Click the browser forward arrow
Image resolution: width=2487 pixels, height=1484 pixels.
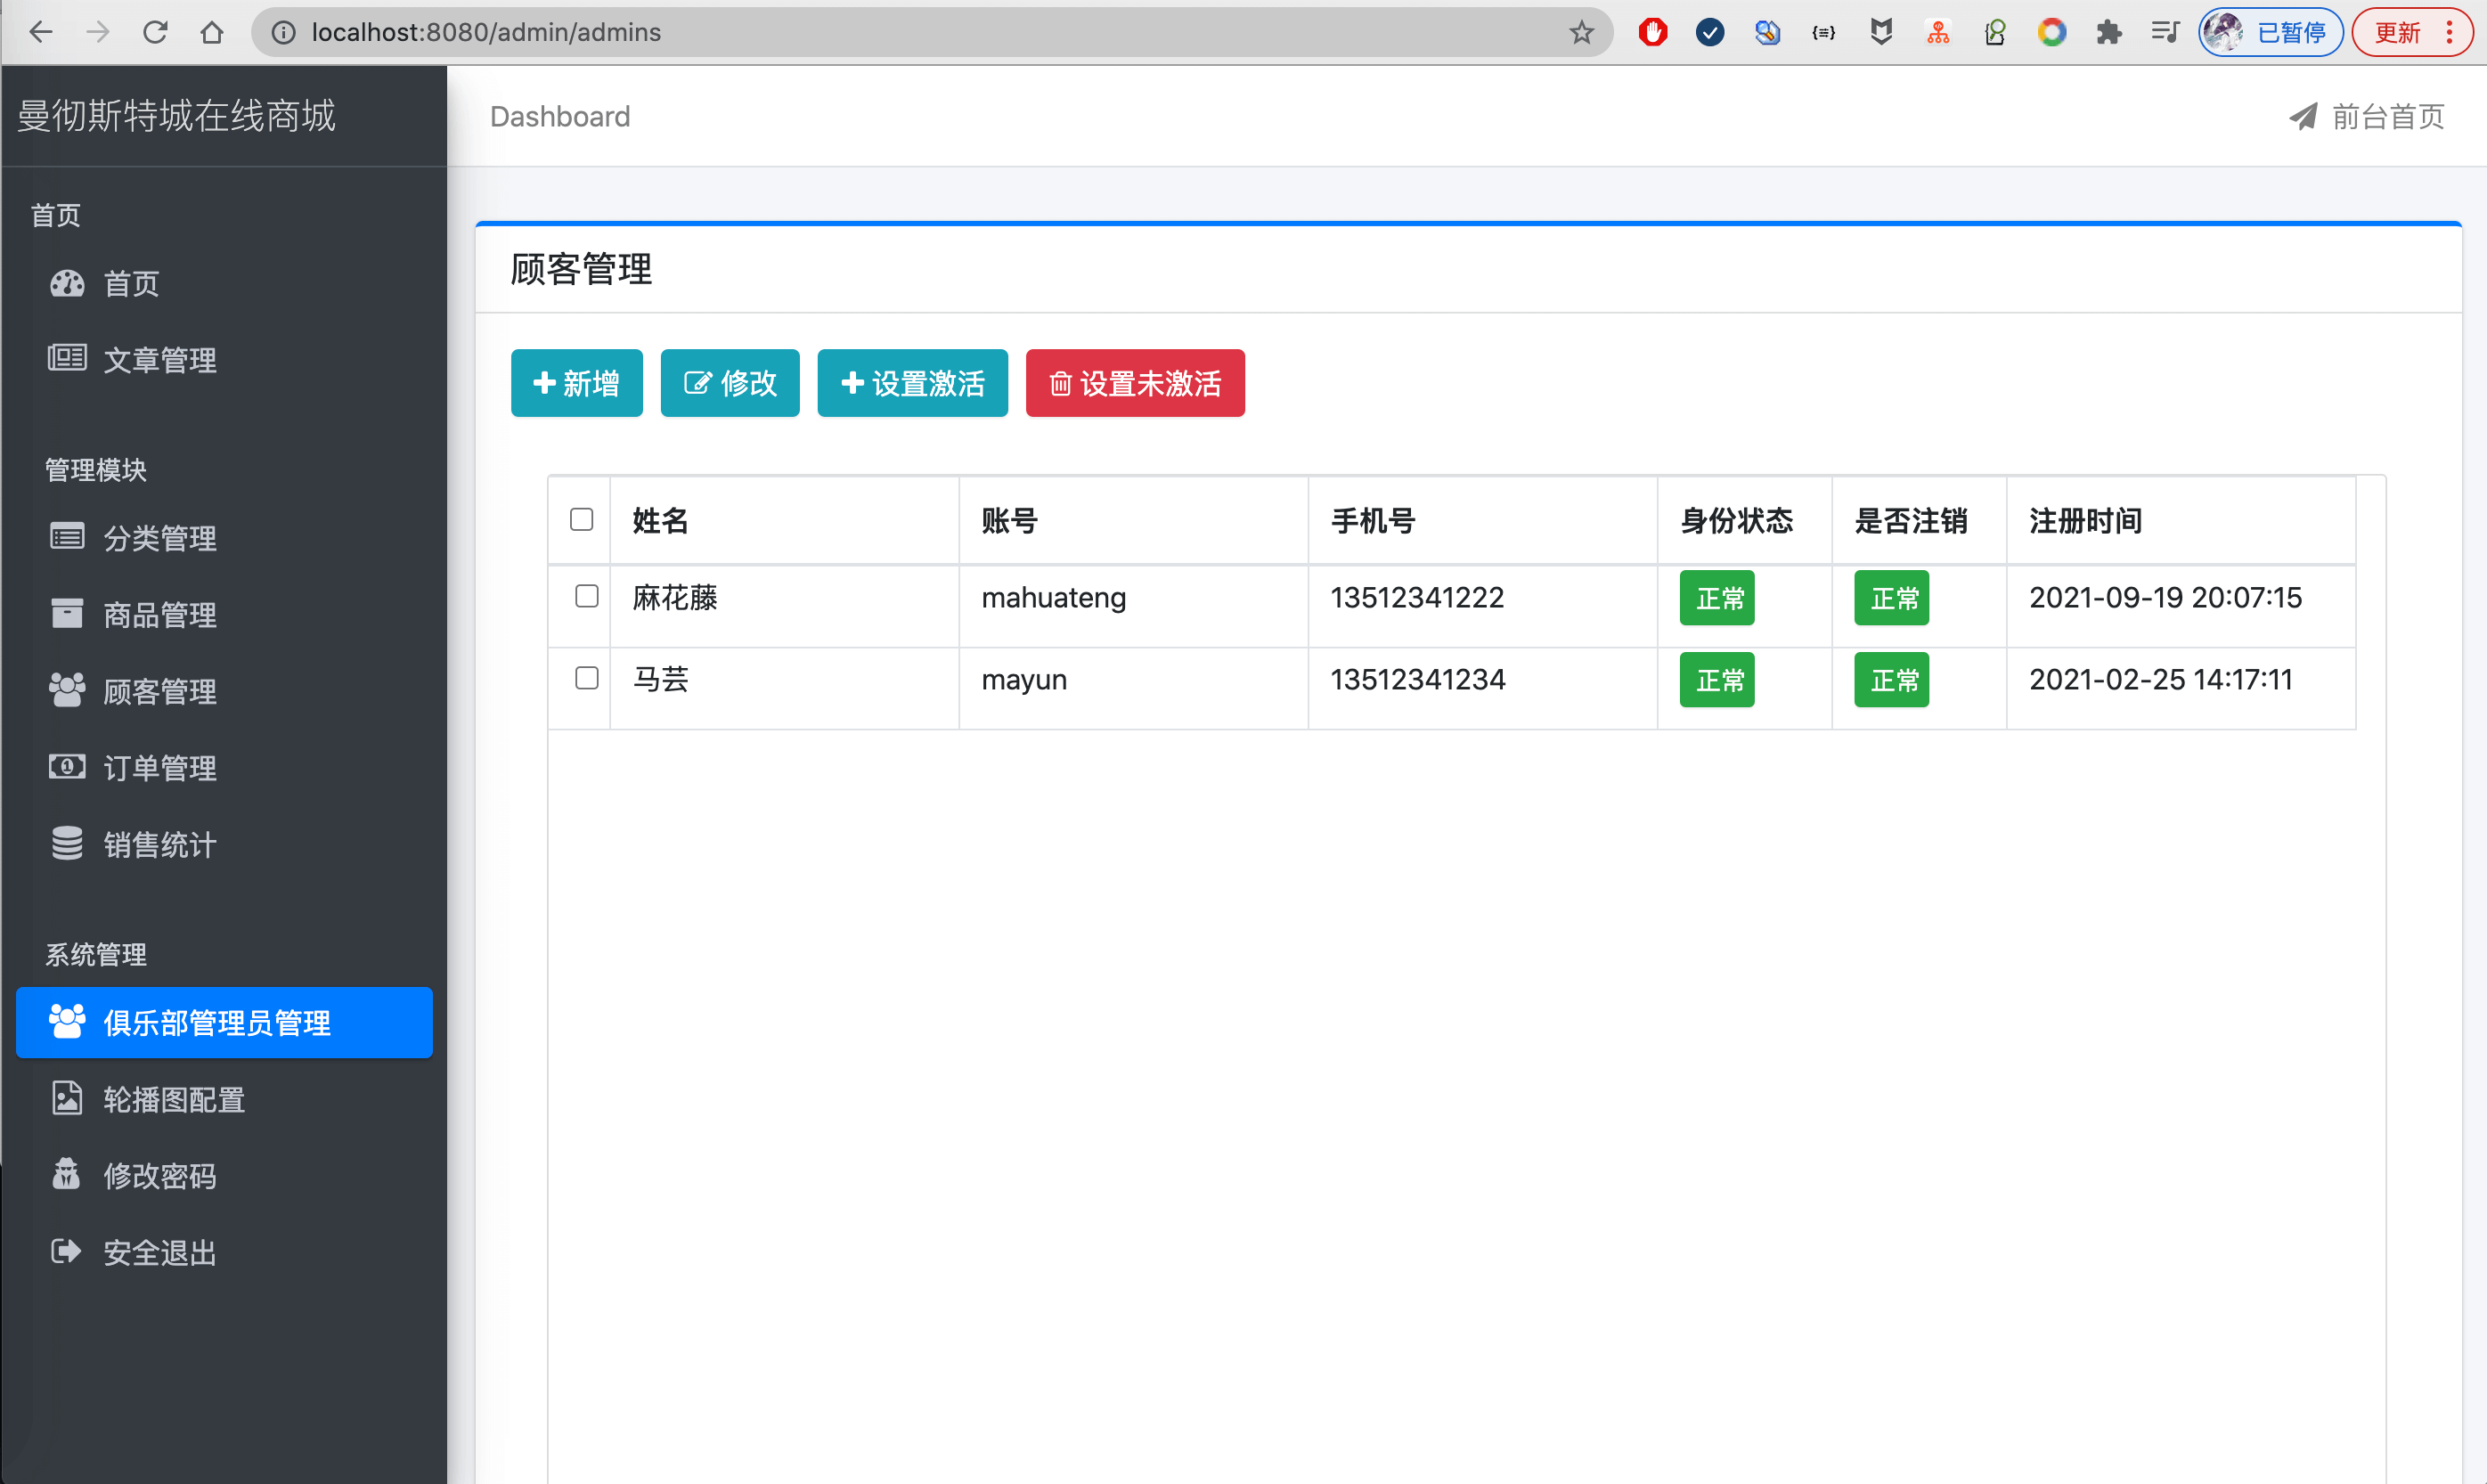[x=97, y=32]
